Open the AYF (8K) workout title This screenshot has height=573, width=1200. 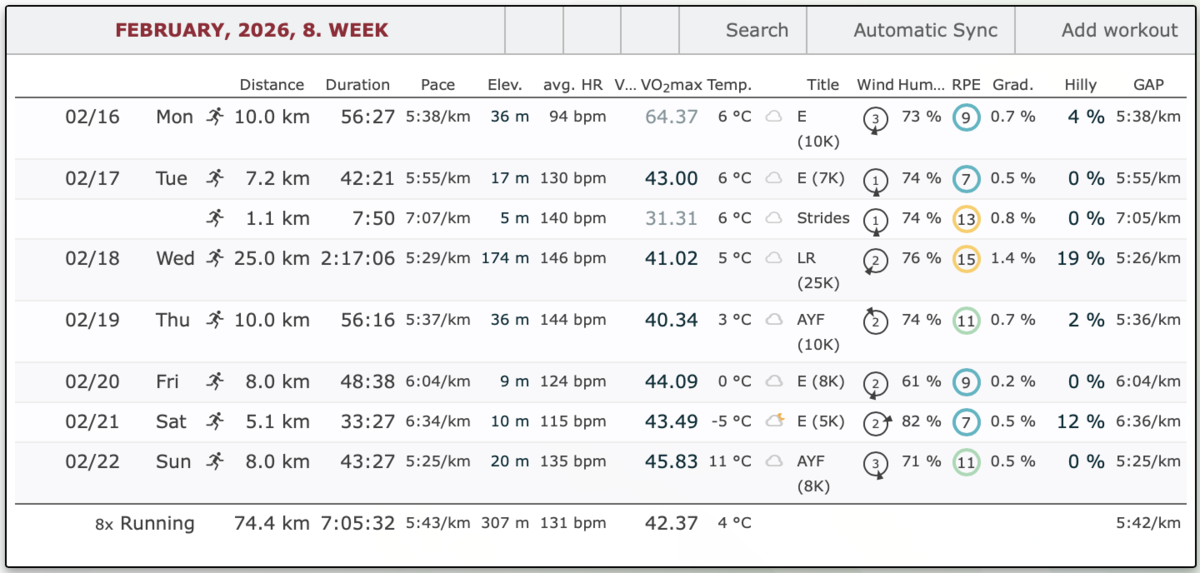pyautogui.click(x=815, y=473)
